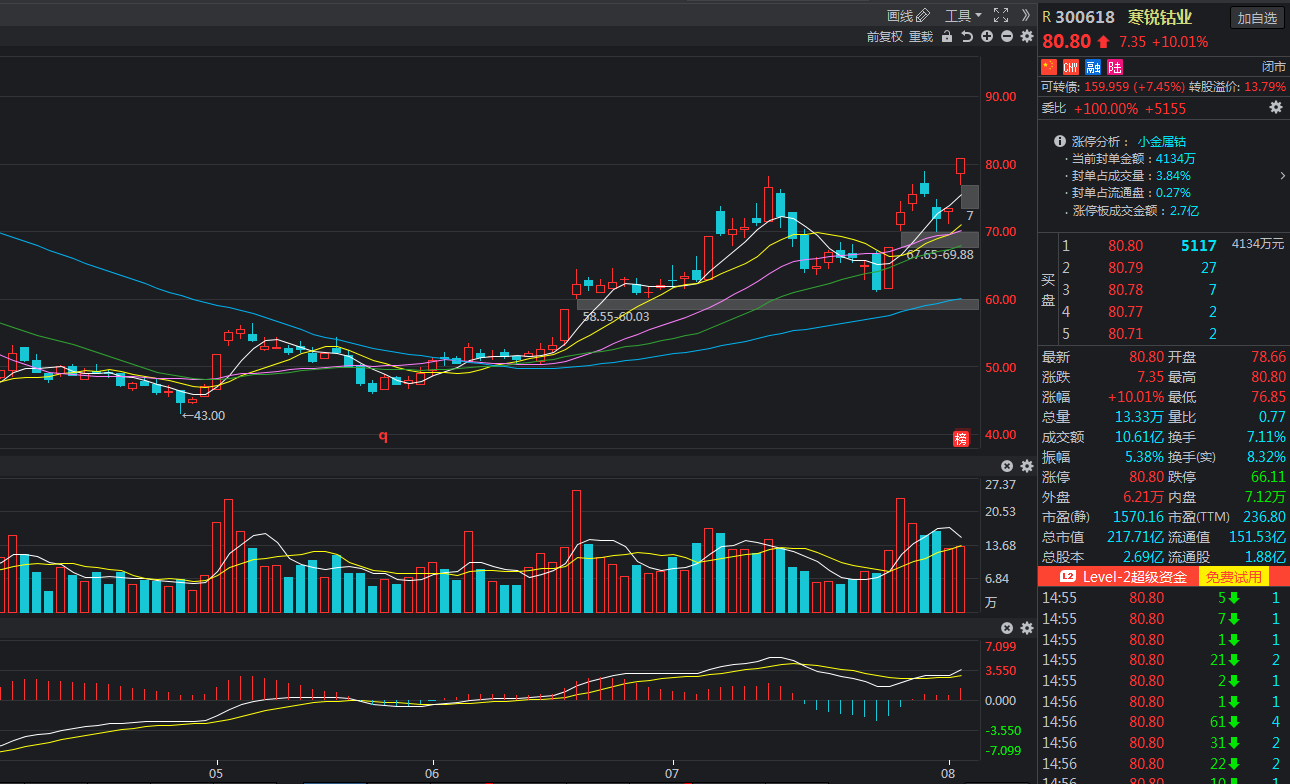Open the 小金属钴 sector link

pos(1161,142)
